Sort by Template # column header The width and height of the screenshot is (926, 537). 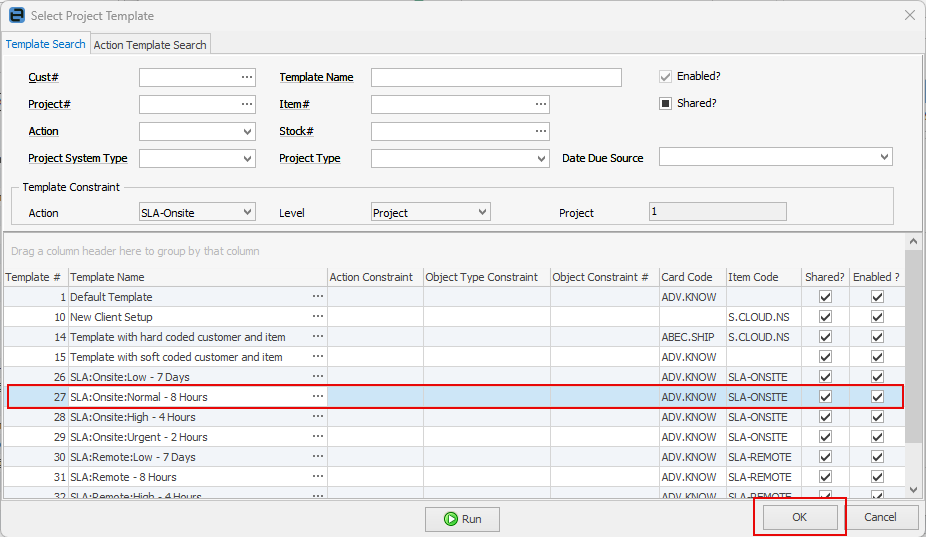(35, 277)
